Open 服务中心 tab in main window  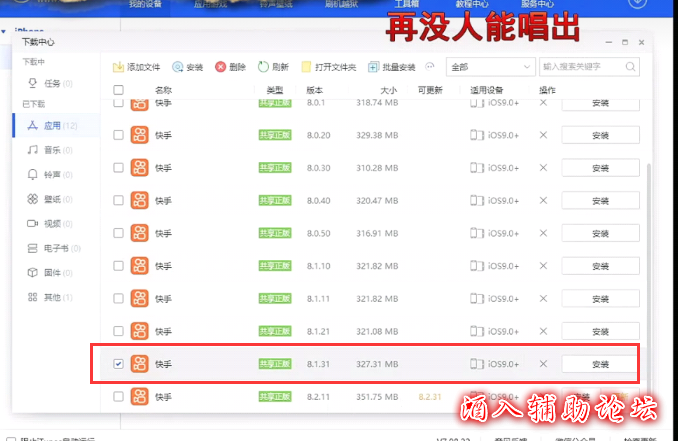click(x=537, y=4)
